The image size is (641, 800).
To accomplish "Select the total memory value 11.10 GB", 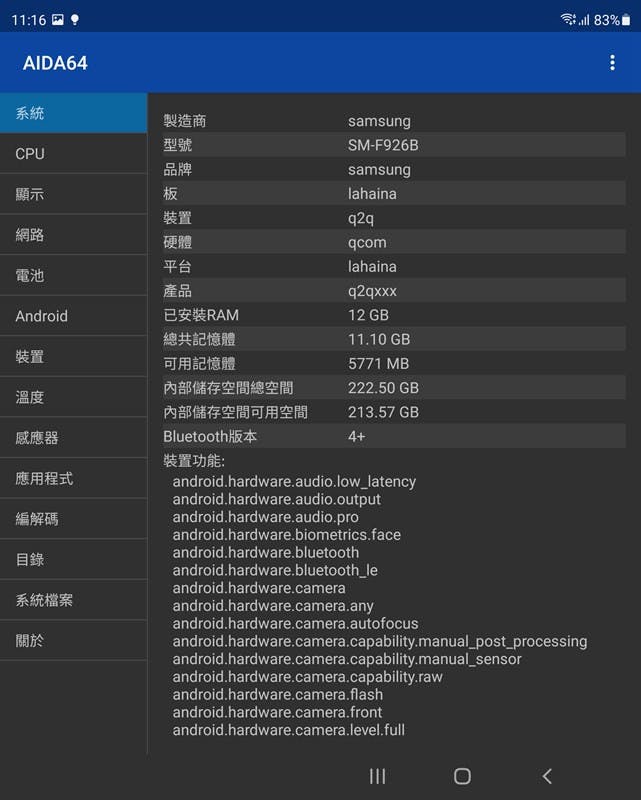I will tap(379, 339).
